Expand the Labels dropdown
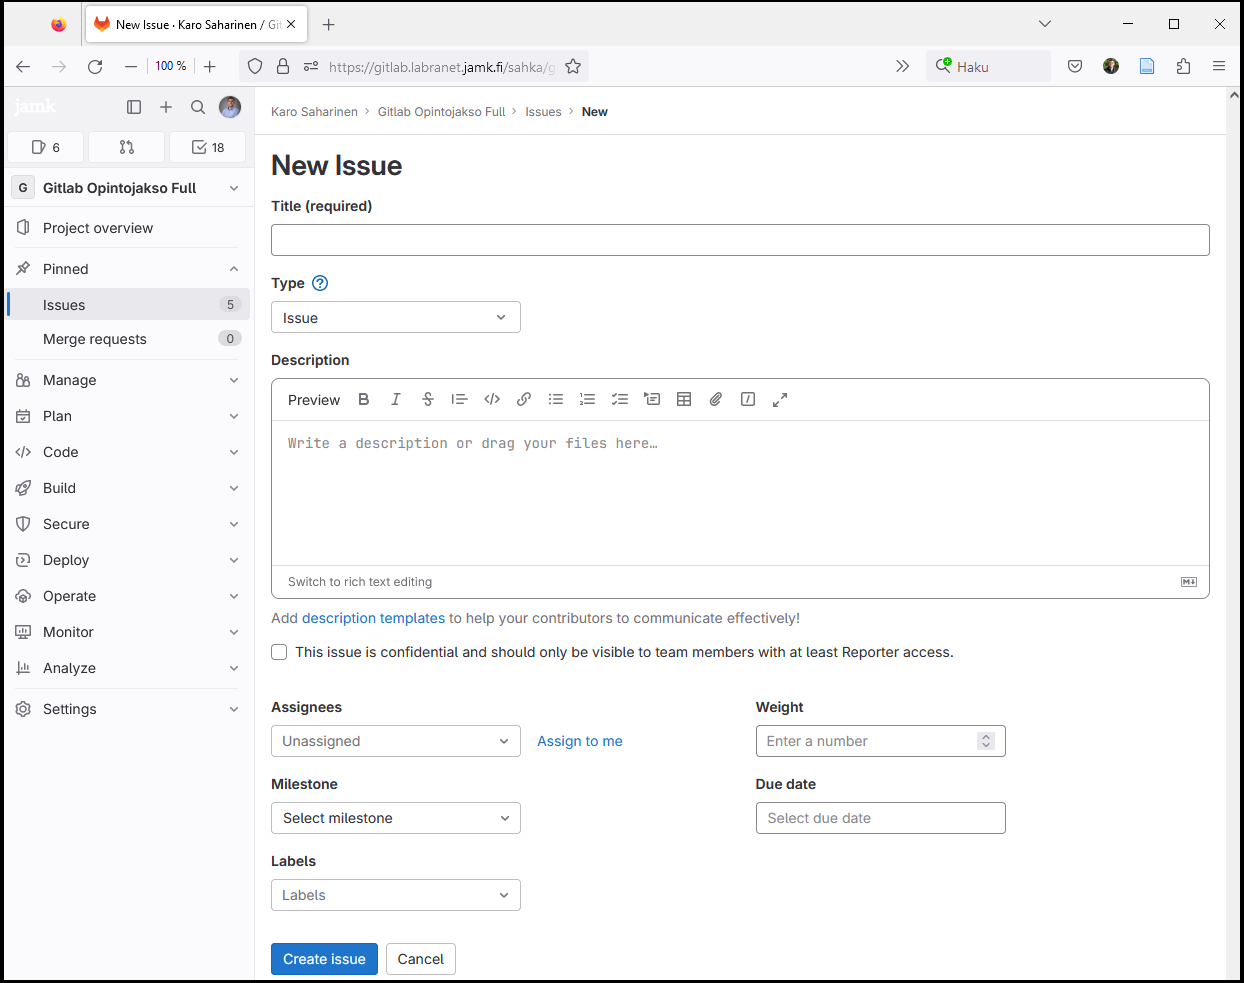 point(395,895)
